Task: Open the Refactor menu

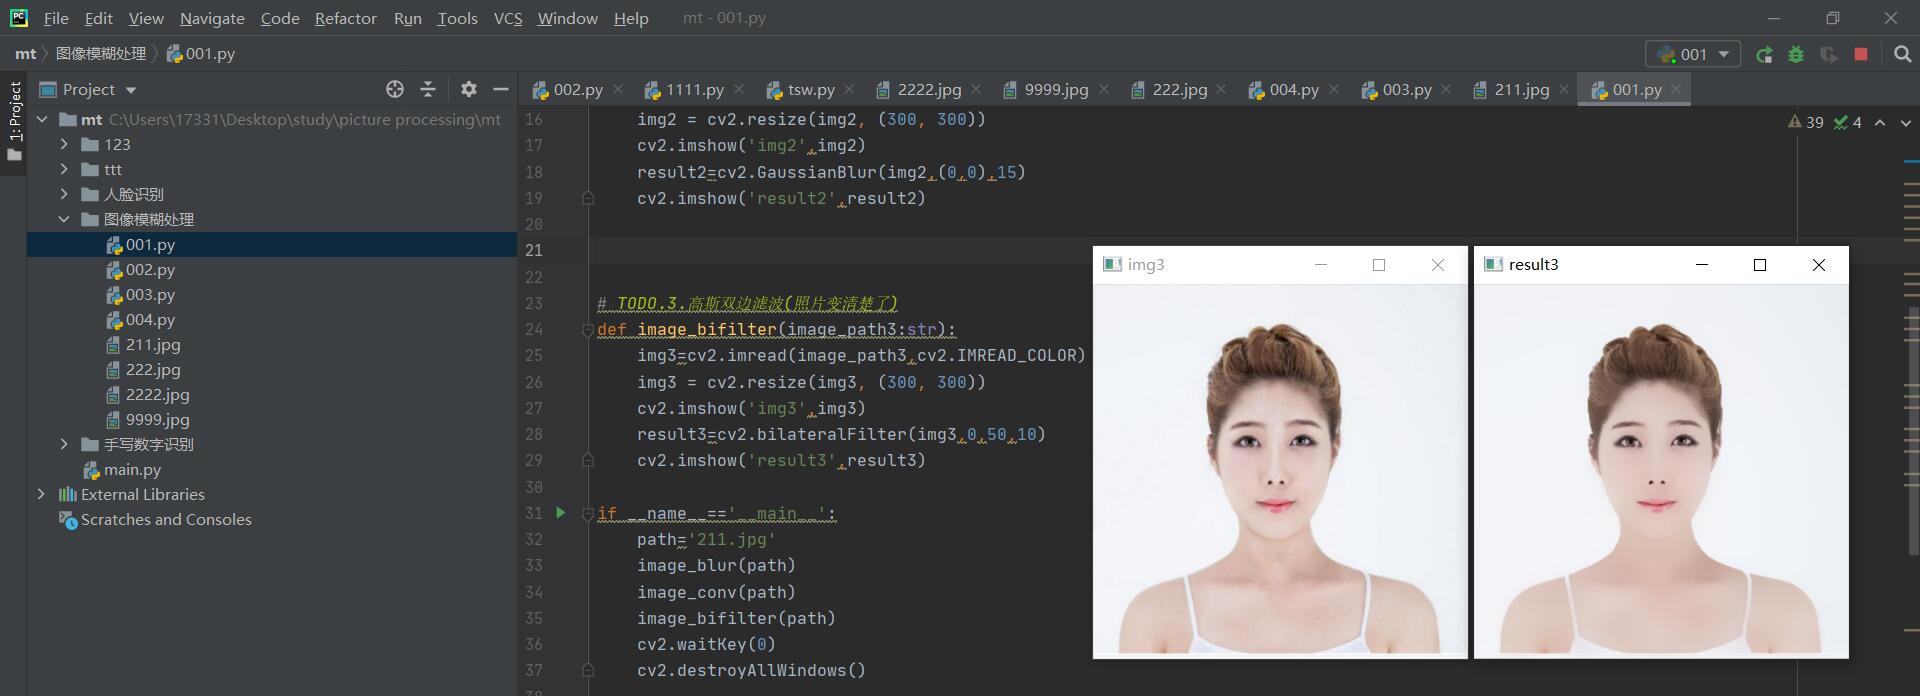Action: coord(345,18)
